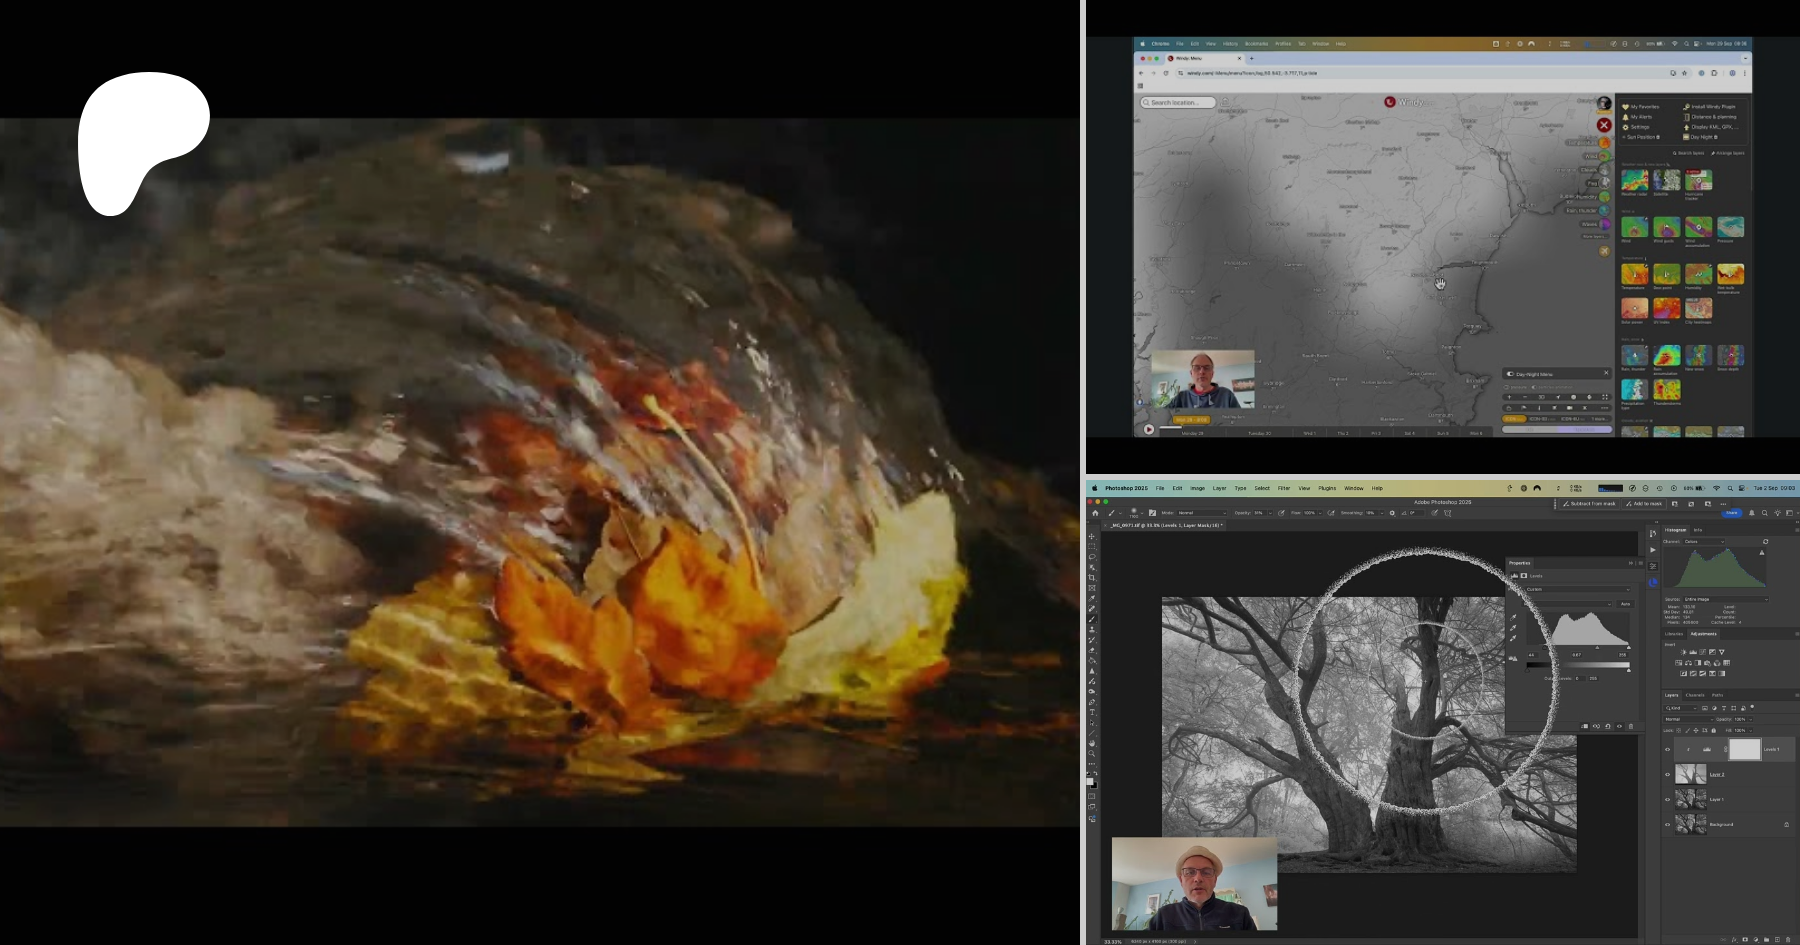Open the layer blend mode Normal dropdown
Image resolution: width=1800 pixels, height=945 pixels.
tap(1686, 719)
